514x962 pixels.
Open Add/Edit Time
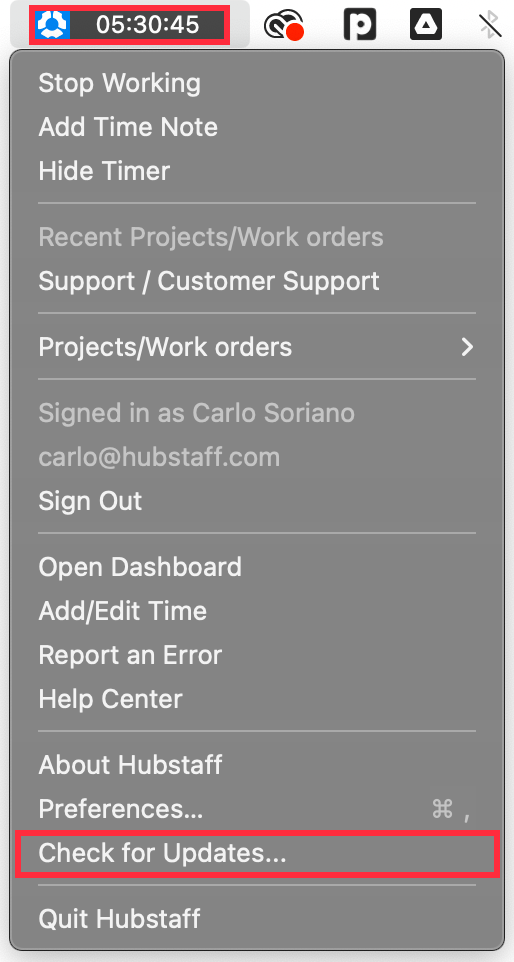click(x=257, y=611)
